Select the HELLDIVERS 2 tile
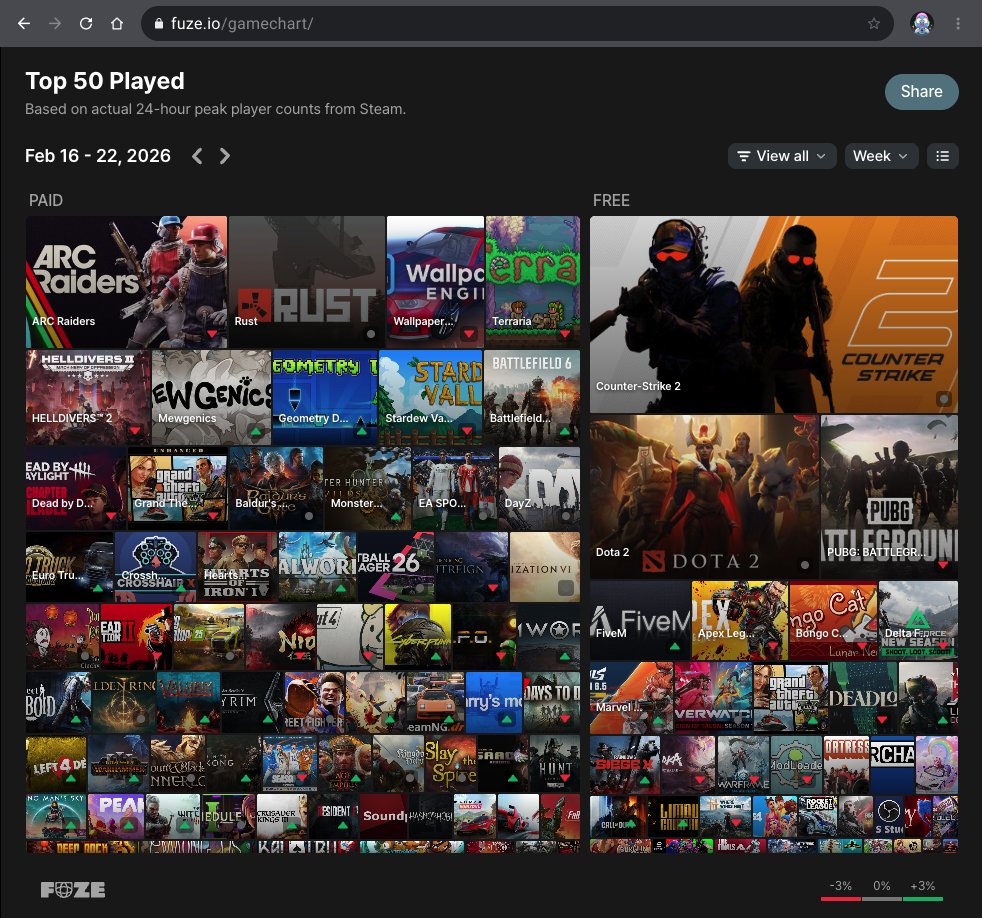982x918 pixels. [x=88, y=397]
